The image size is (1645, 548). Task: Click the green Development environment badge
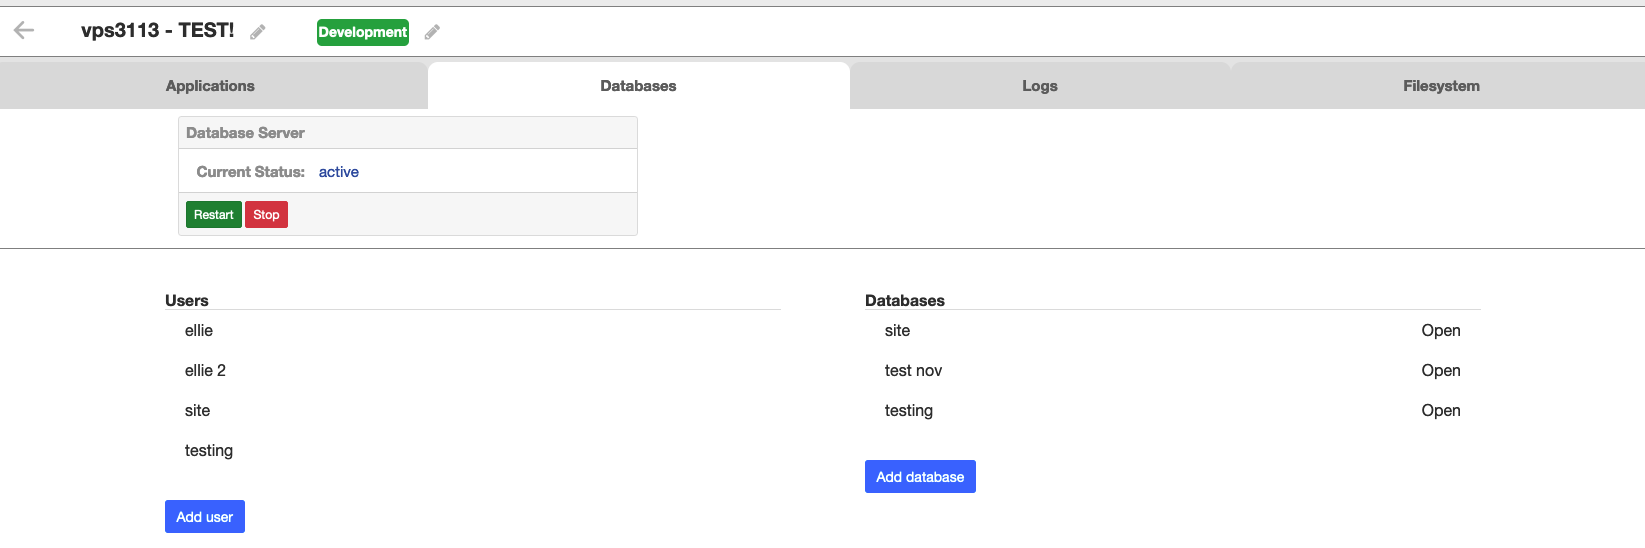[363, 32]
